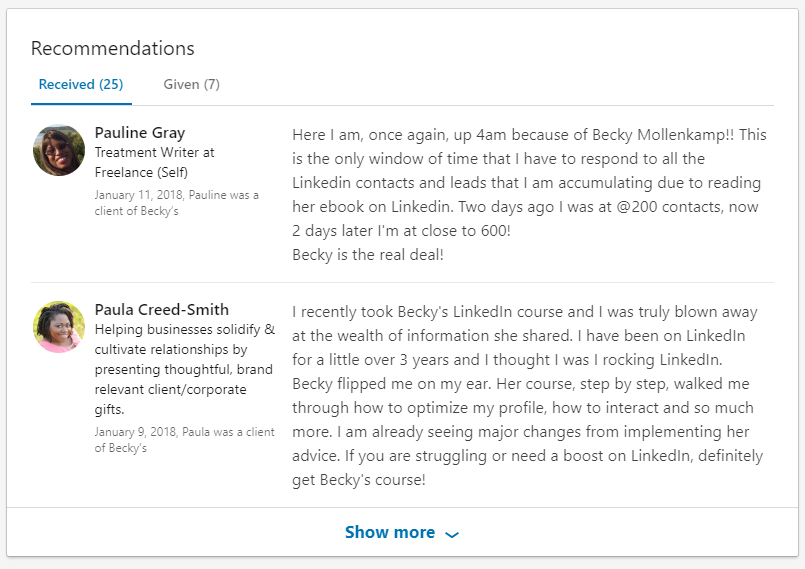Switch to the Received (25) tab

(x=81, y=84)
